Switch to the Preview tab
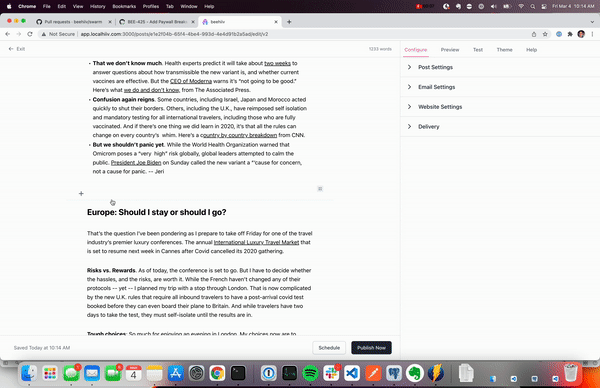Viewport: 600px width, 388px height. (x=450, y=50)
